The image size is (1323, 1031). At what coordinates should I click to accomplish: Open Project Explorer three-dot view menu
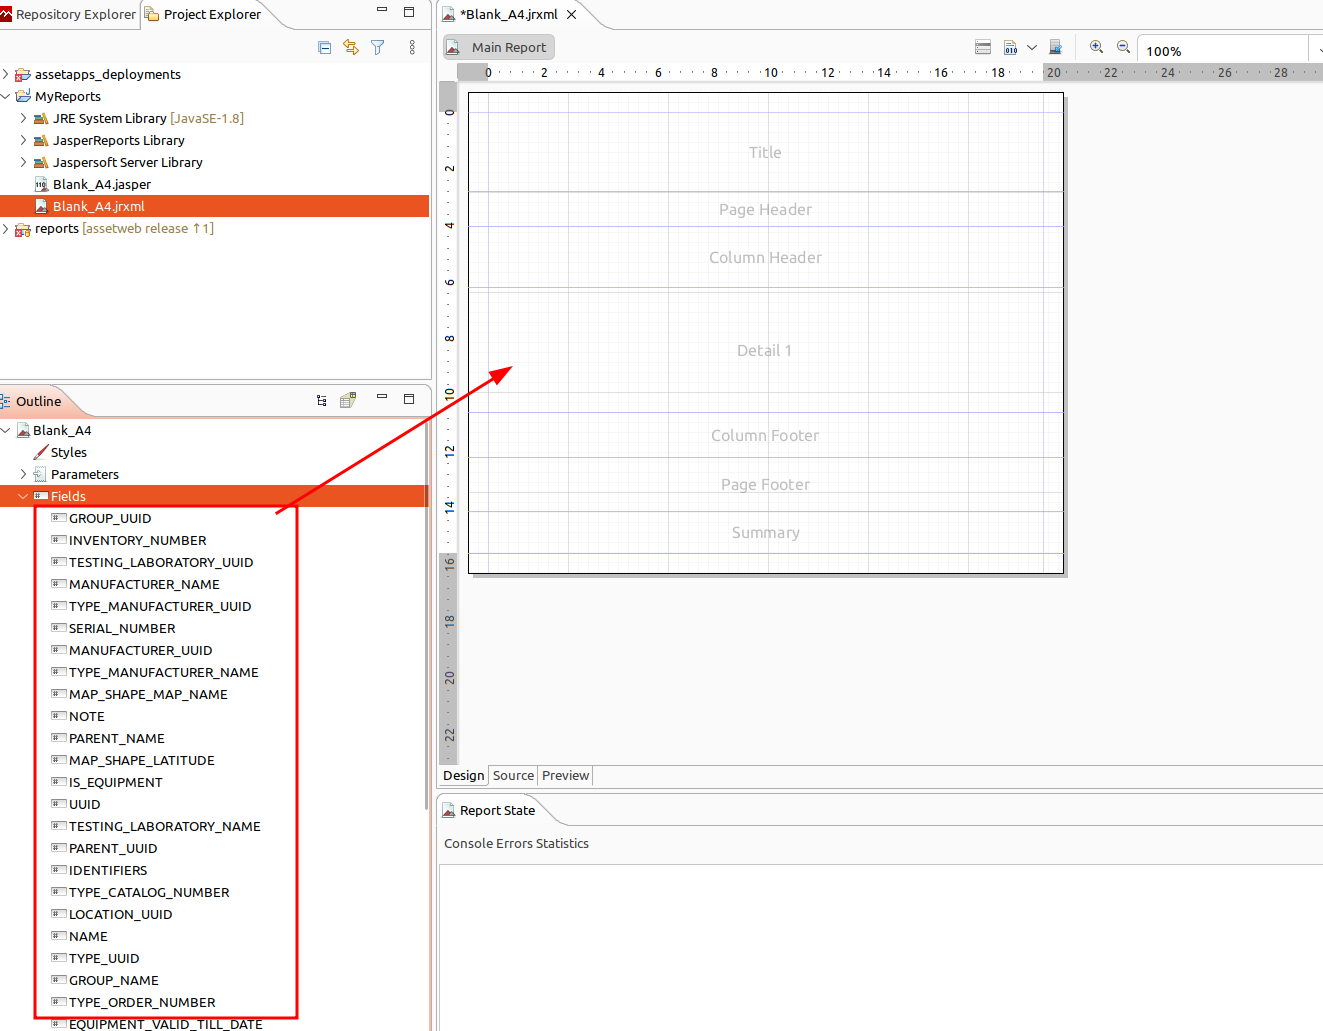(x=412, y=47)
